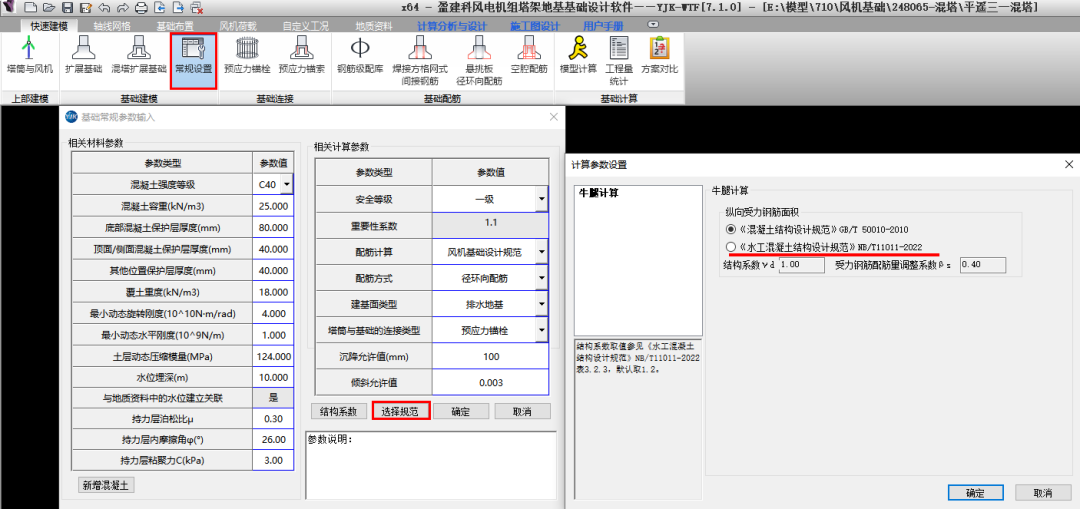Select 水工混凝土结构设计规范 NB/T11011-2022 radio
This screenshot has width=1080, height=509.
731,247
